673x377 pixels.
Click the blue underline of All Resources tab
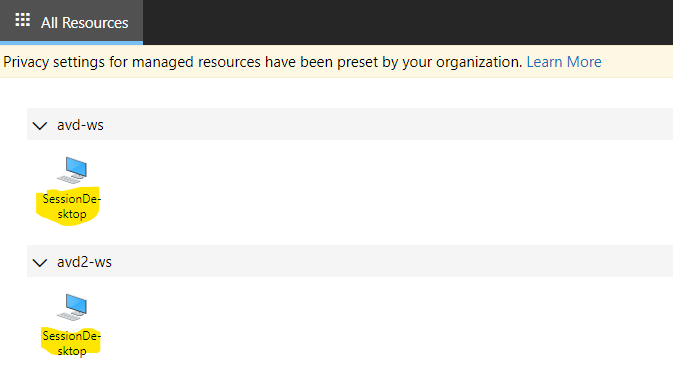(x=71, y=43)
